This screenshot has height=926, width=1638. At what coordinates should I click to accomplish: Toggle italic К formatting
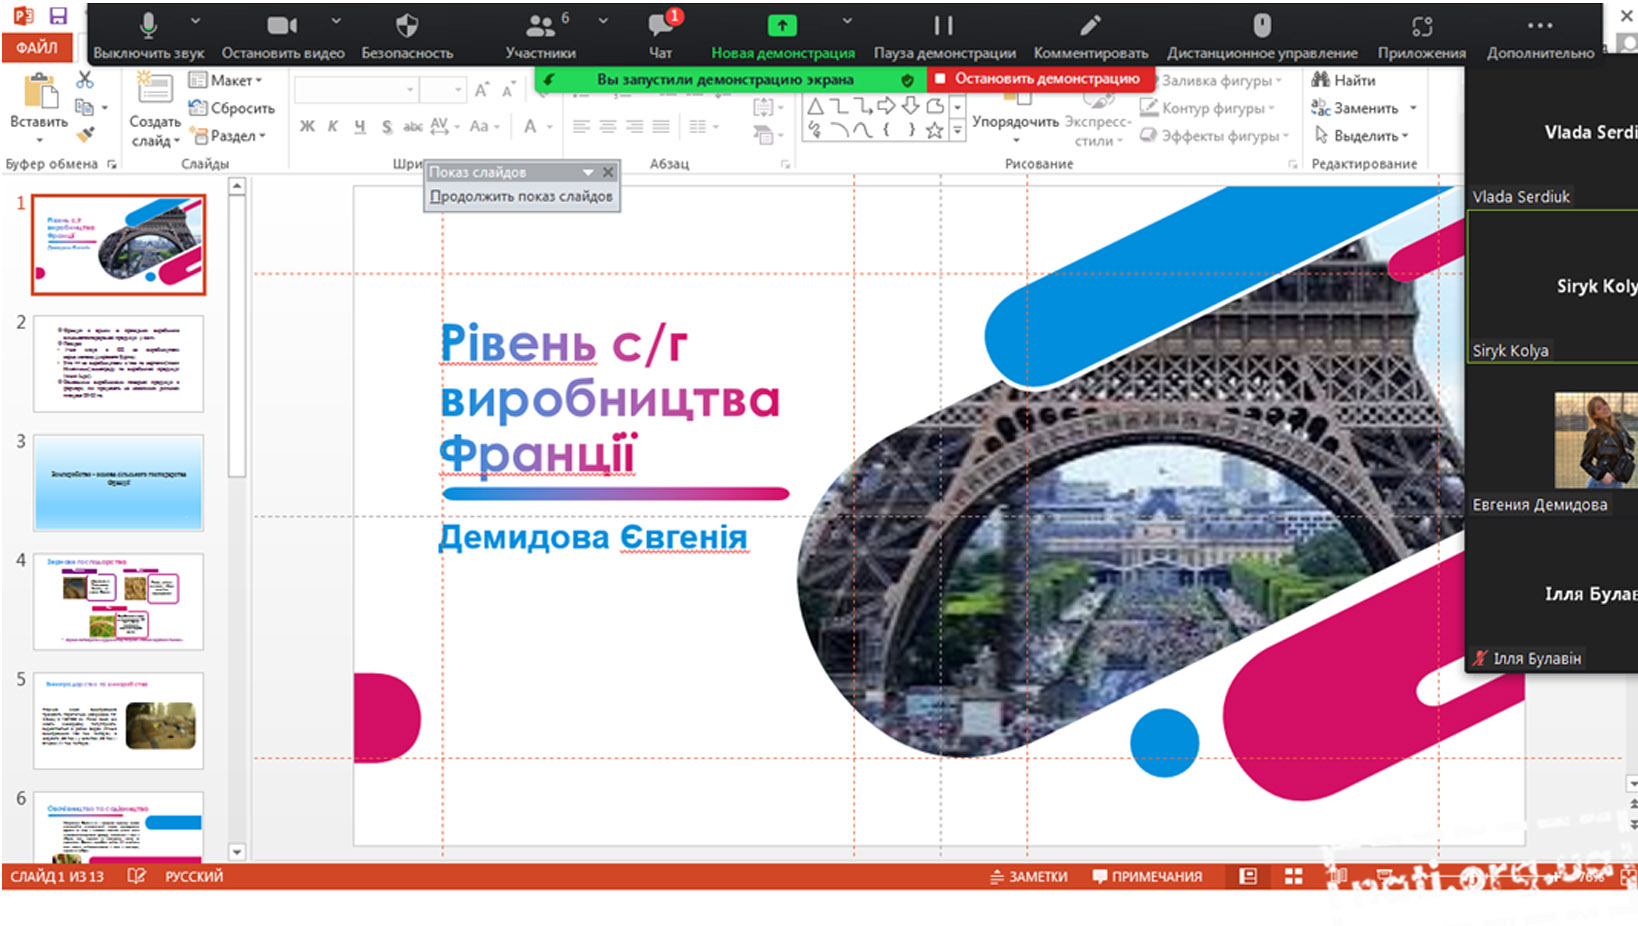pos(333,126)
